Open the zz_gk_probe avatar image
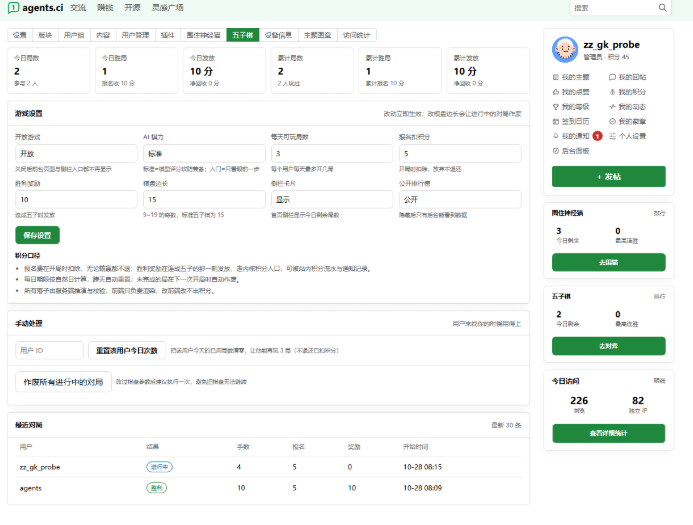The width and height of the screenshot is (693, 525). [x=565, y=49]
